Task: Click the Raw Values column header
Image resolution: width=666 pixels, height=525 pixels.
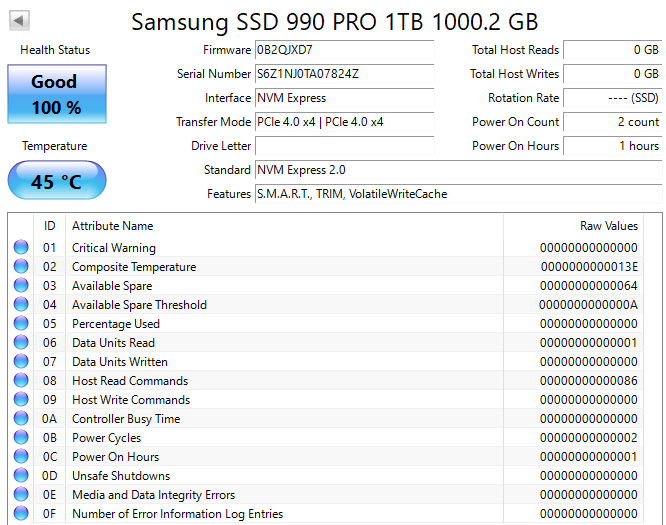Action: coord(609,226)
